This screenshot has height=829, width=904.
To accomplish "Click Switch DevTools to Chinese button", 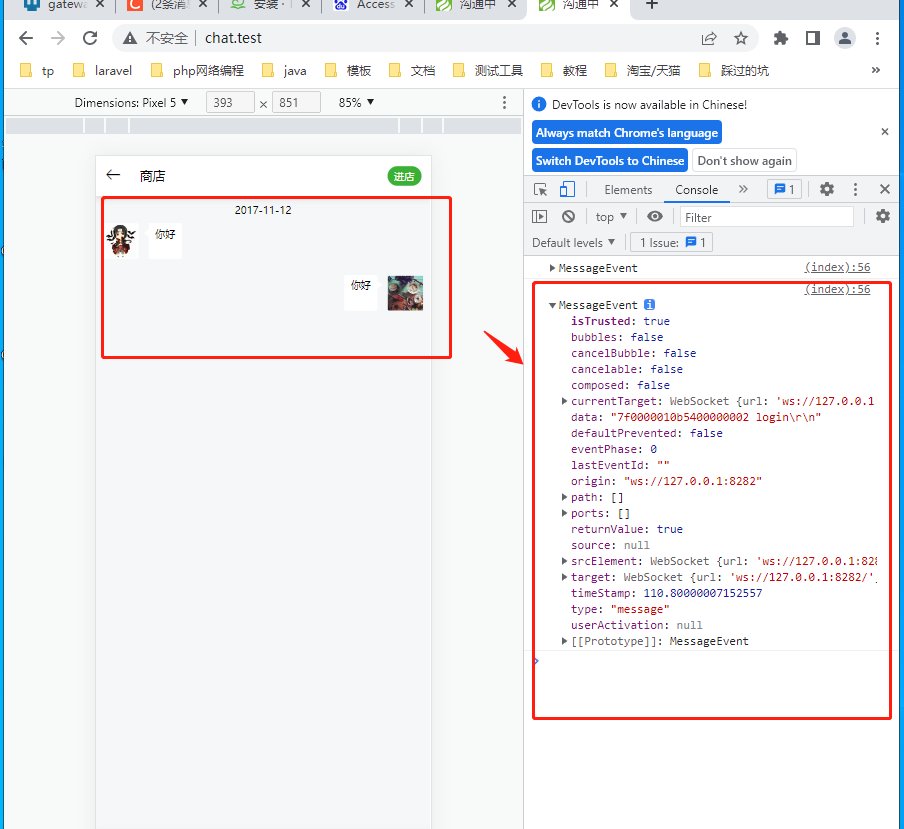I will 610,160.
